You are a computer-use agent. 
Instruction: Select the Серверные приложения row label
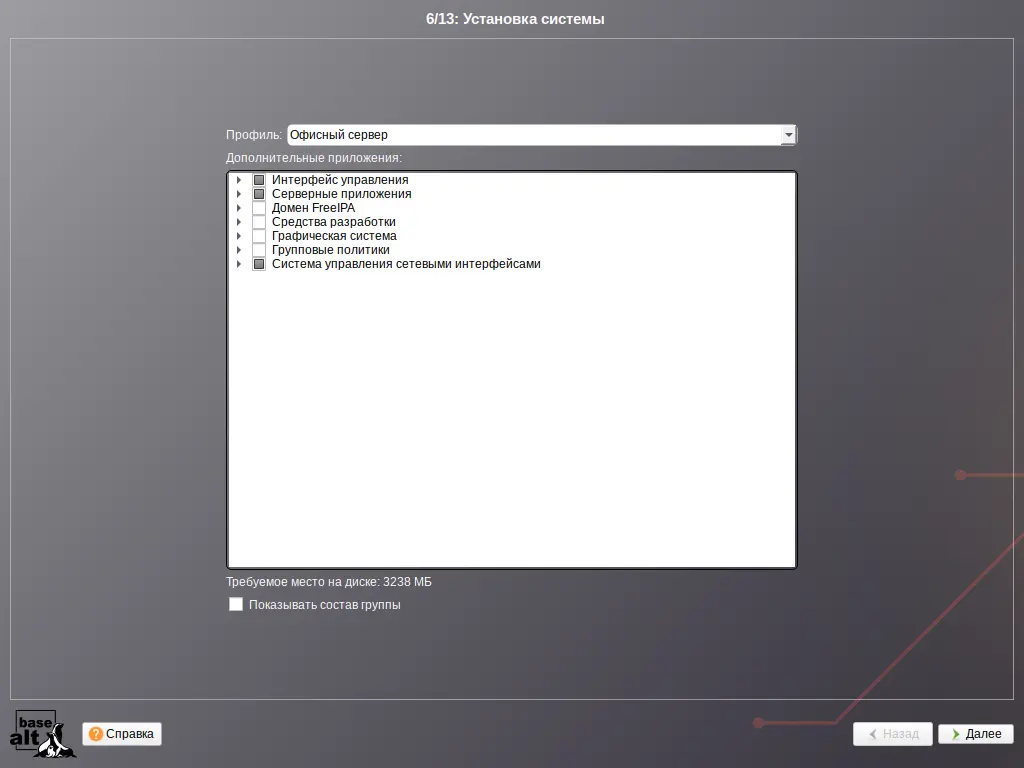tap(342, 194)
